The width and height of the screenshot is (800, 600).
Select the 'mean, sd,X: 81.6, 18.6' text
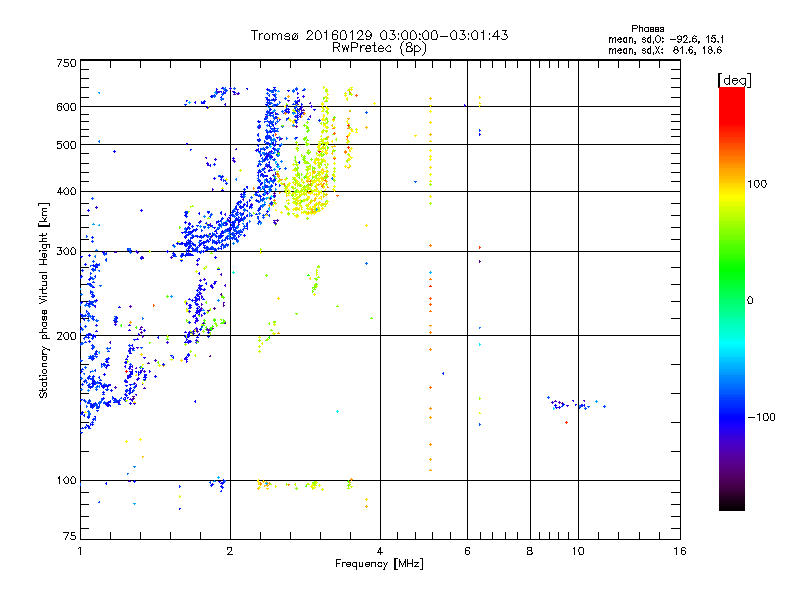tap(665, 50)
